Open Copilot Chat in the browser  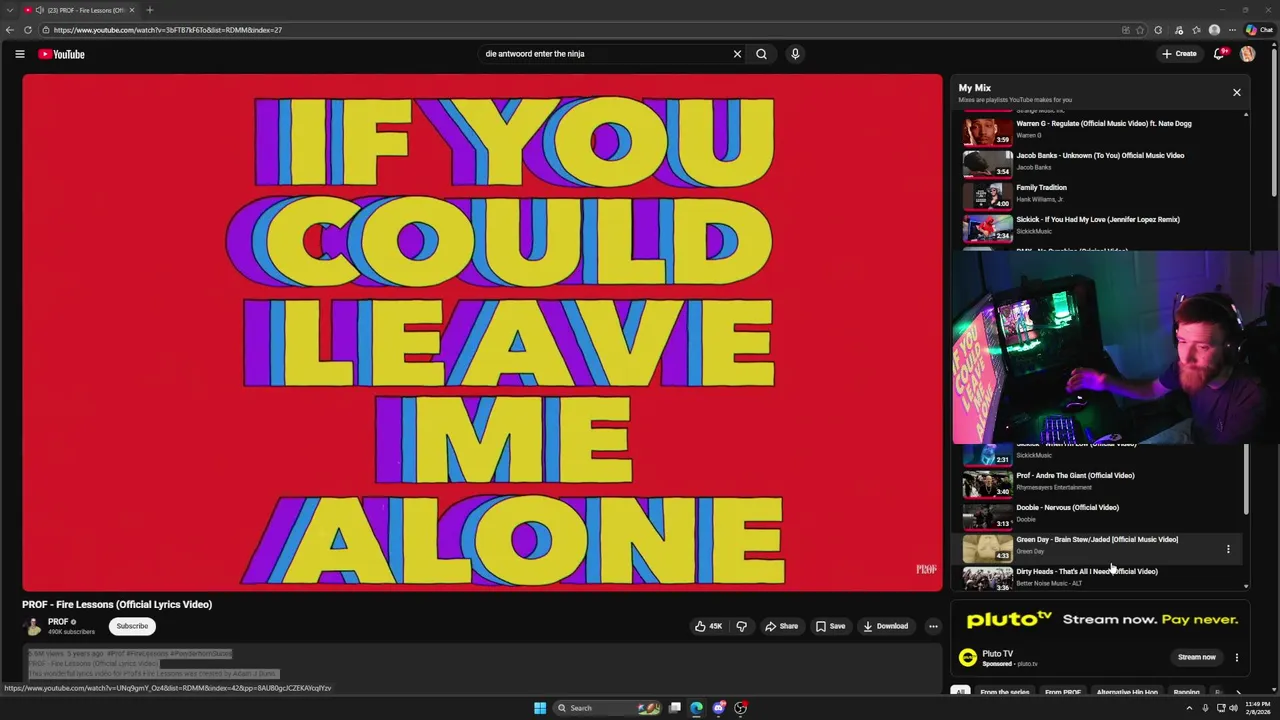(x=1259, y=30)
